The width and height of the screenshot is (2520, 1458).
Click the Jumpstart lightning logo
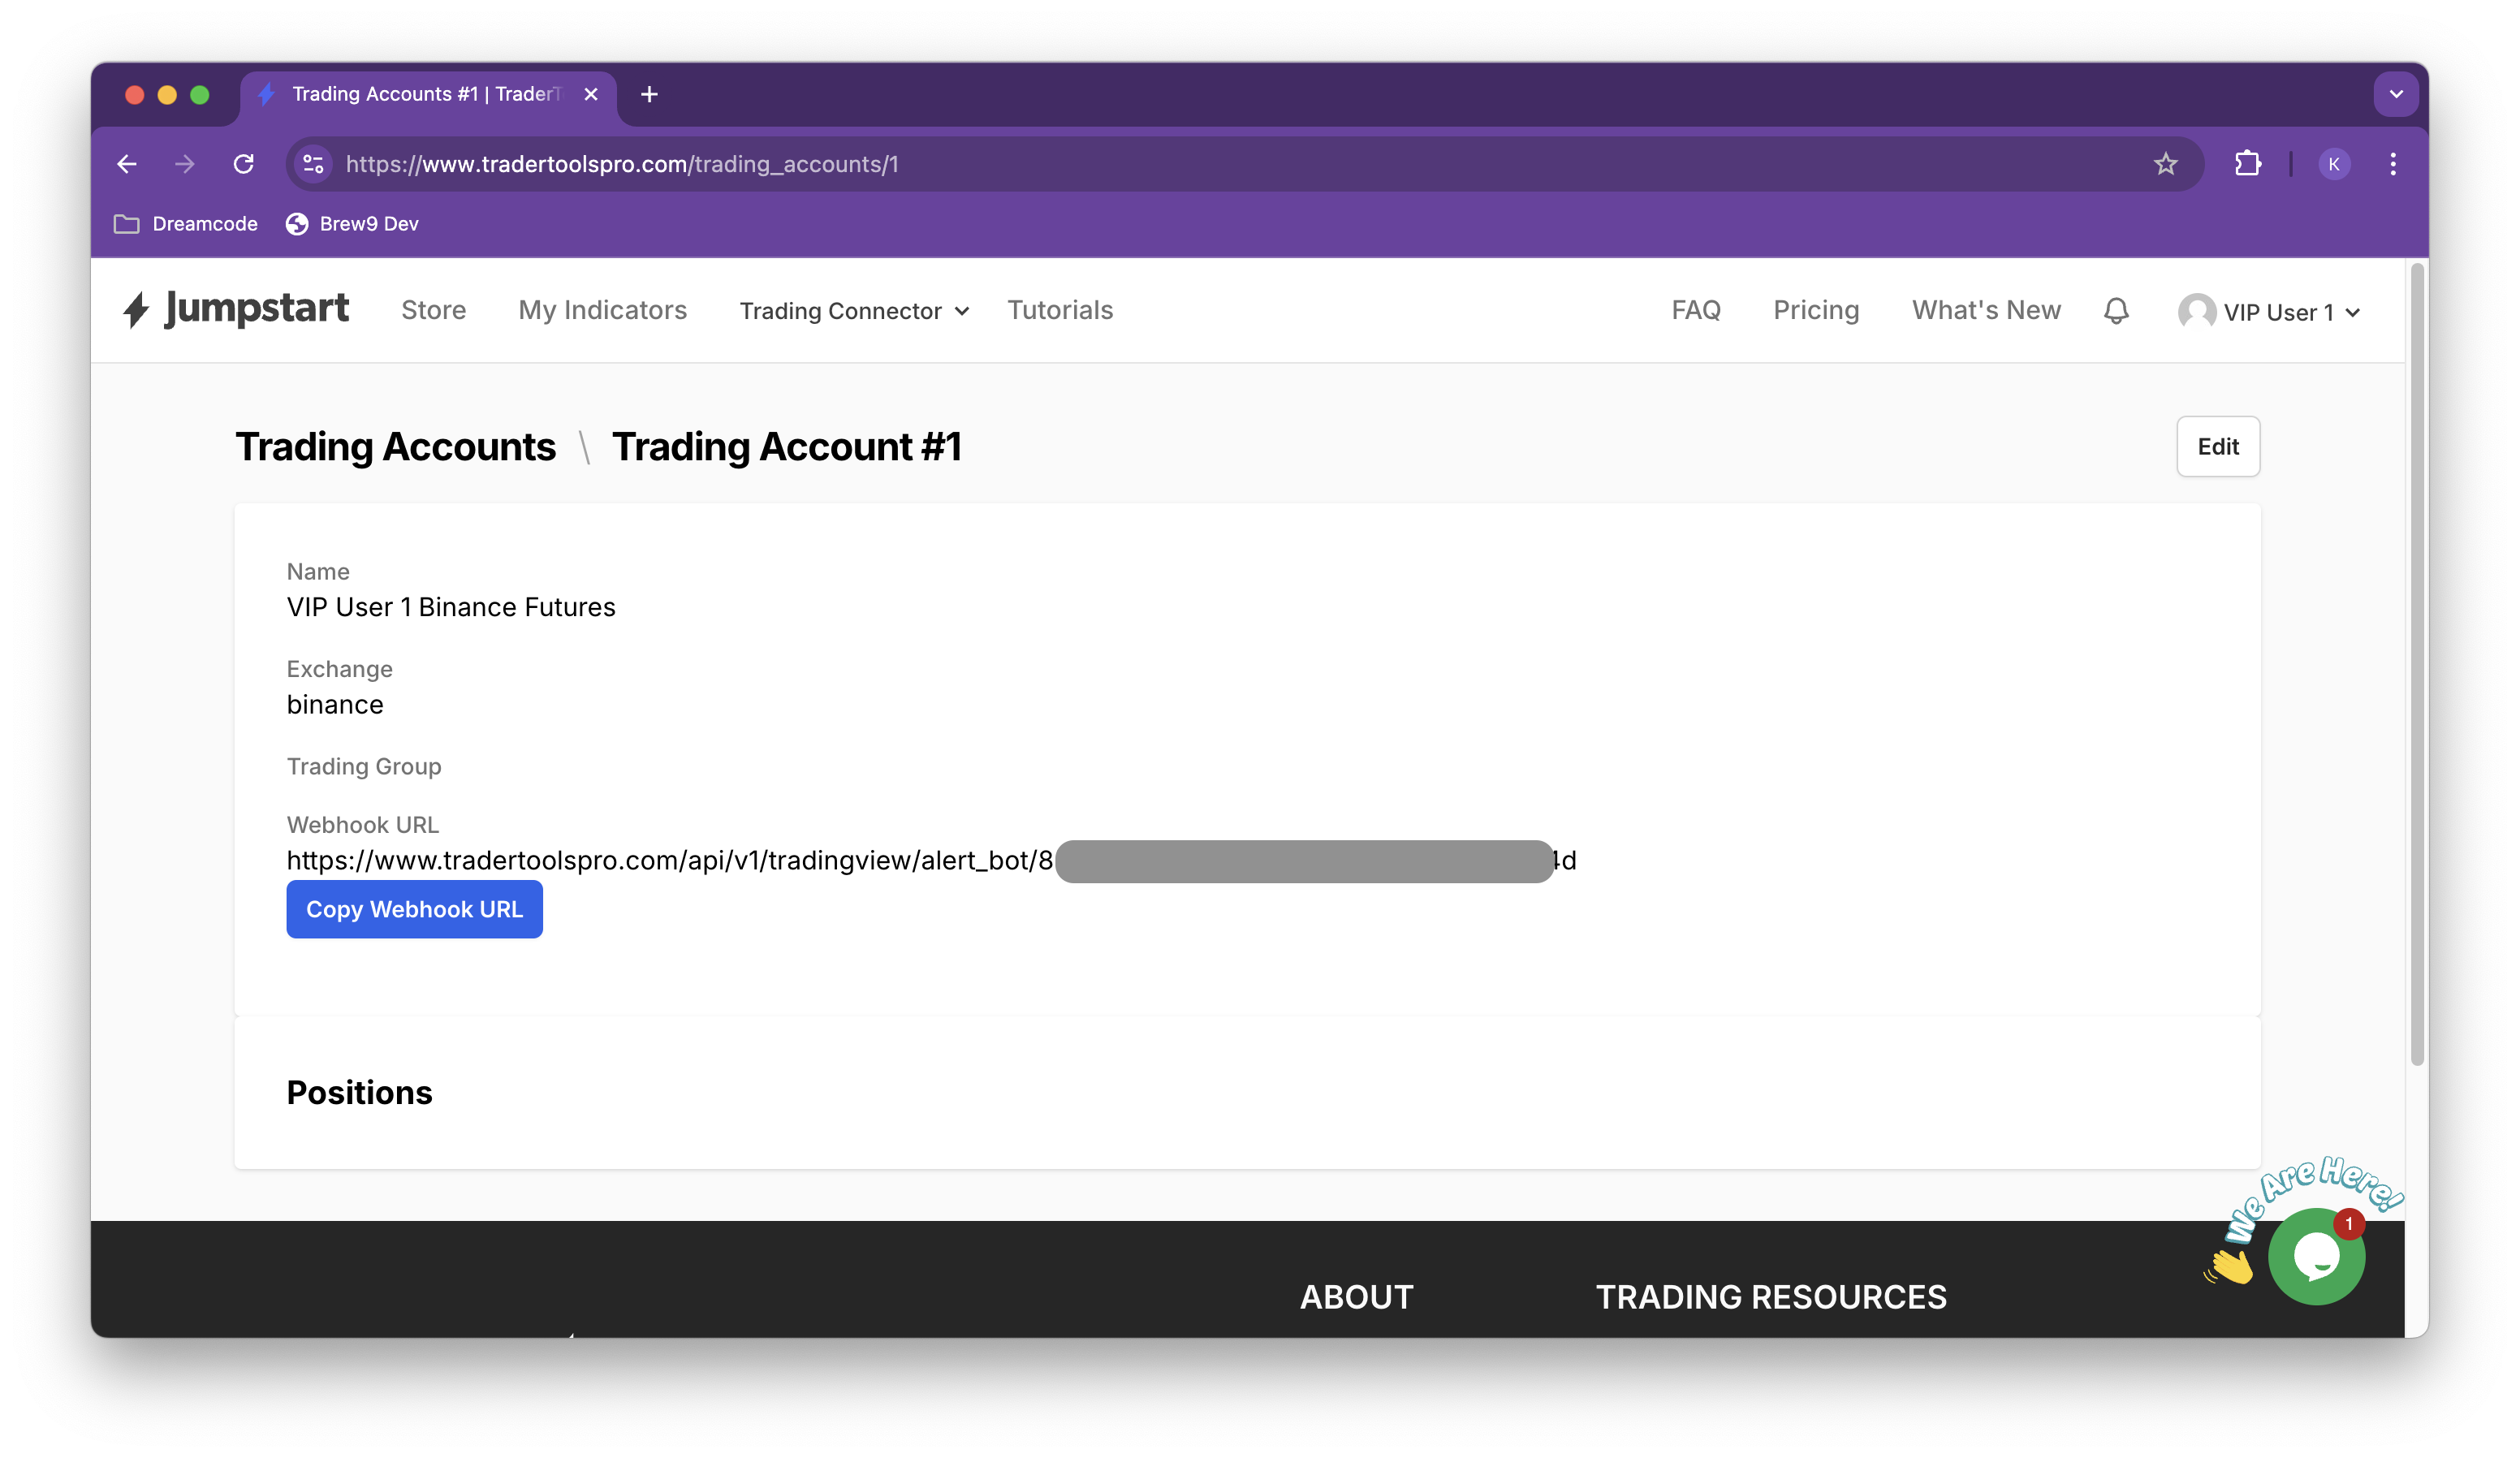point(236,309)
